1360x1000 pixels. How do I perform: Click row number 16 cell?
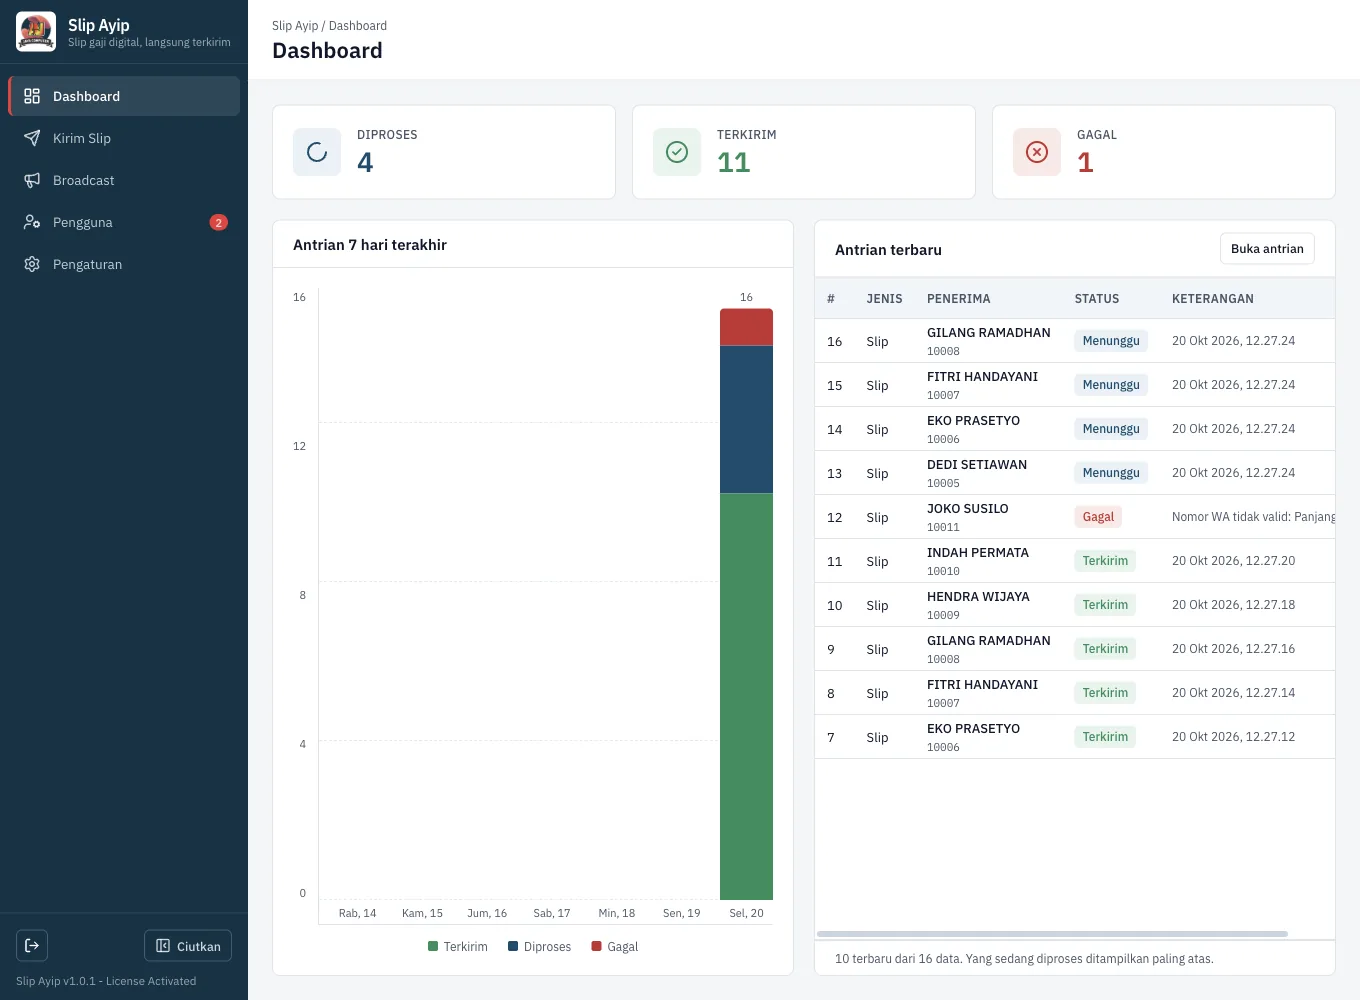pos(835,342)
